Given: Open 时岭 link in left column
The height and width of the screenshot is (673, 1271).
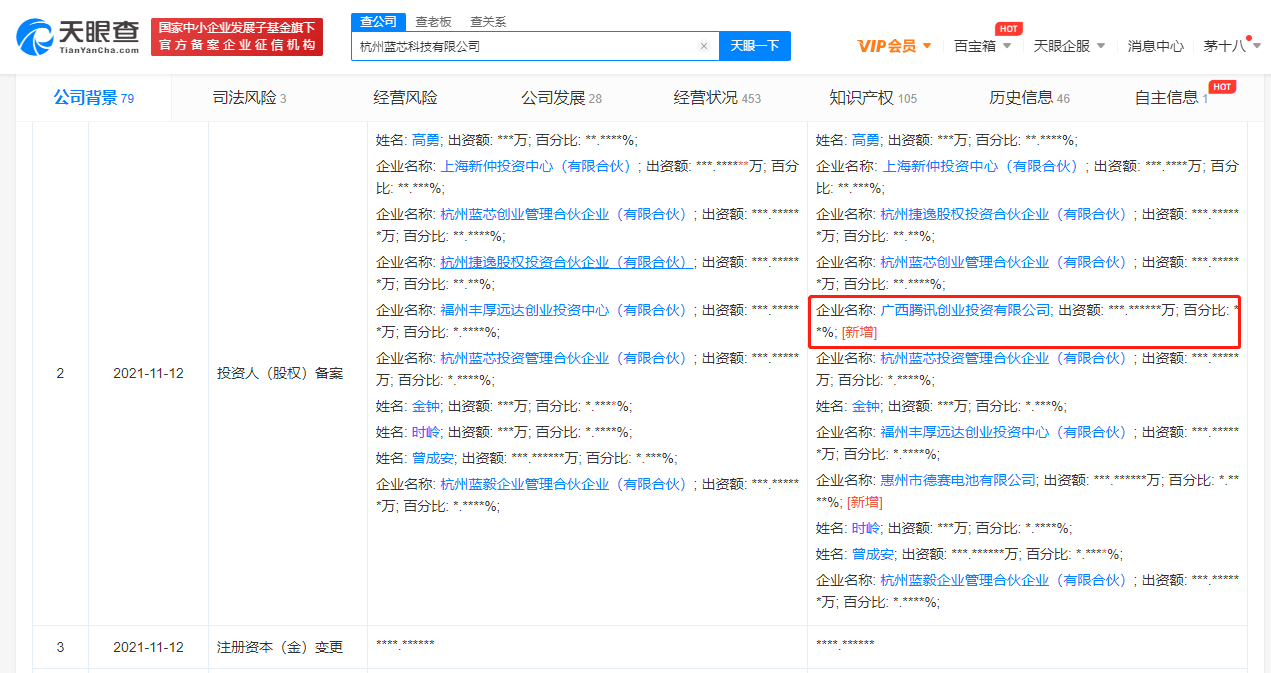Looking at the screenshot, I should click(x=426, y=432).
